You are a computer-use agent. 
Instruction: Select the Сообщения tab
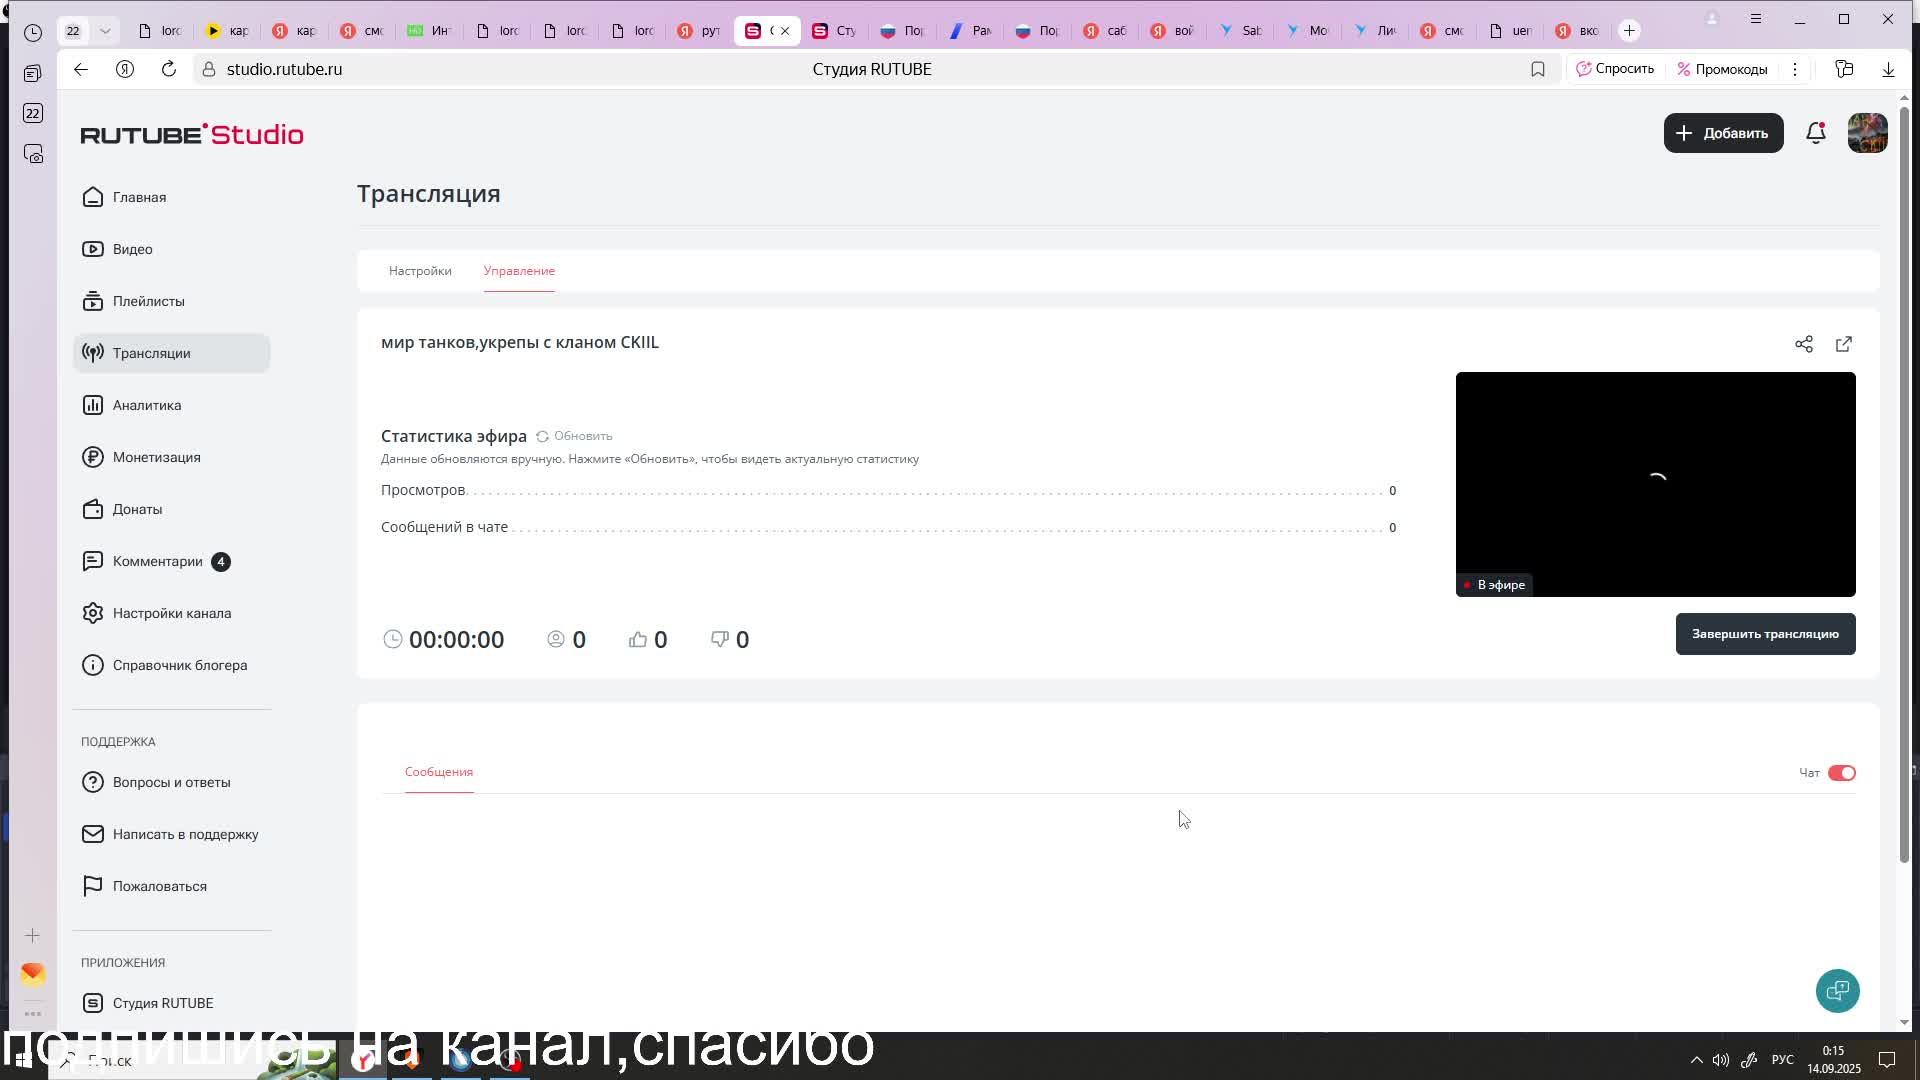pyautogui.click(x=439, y=772)
